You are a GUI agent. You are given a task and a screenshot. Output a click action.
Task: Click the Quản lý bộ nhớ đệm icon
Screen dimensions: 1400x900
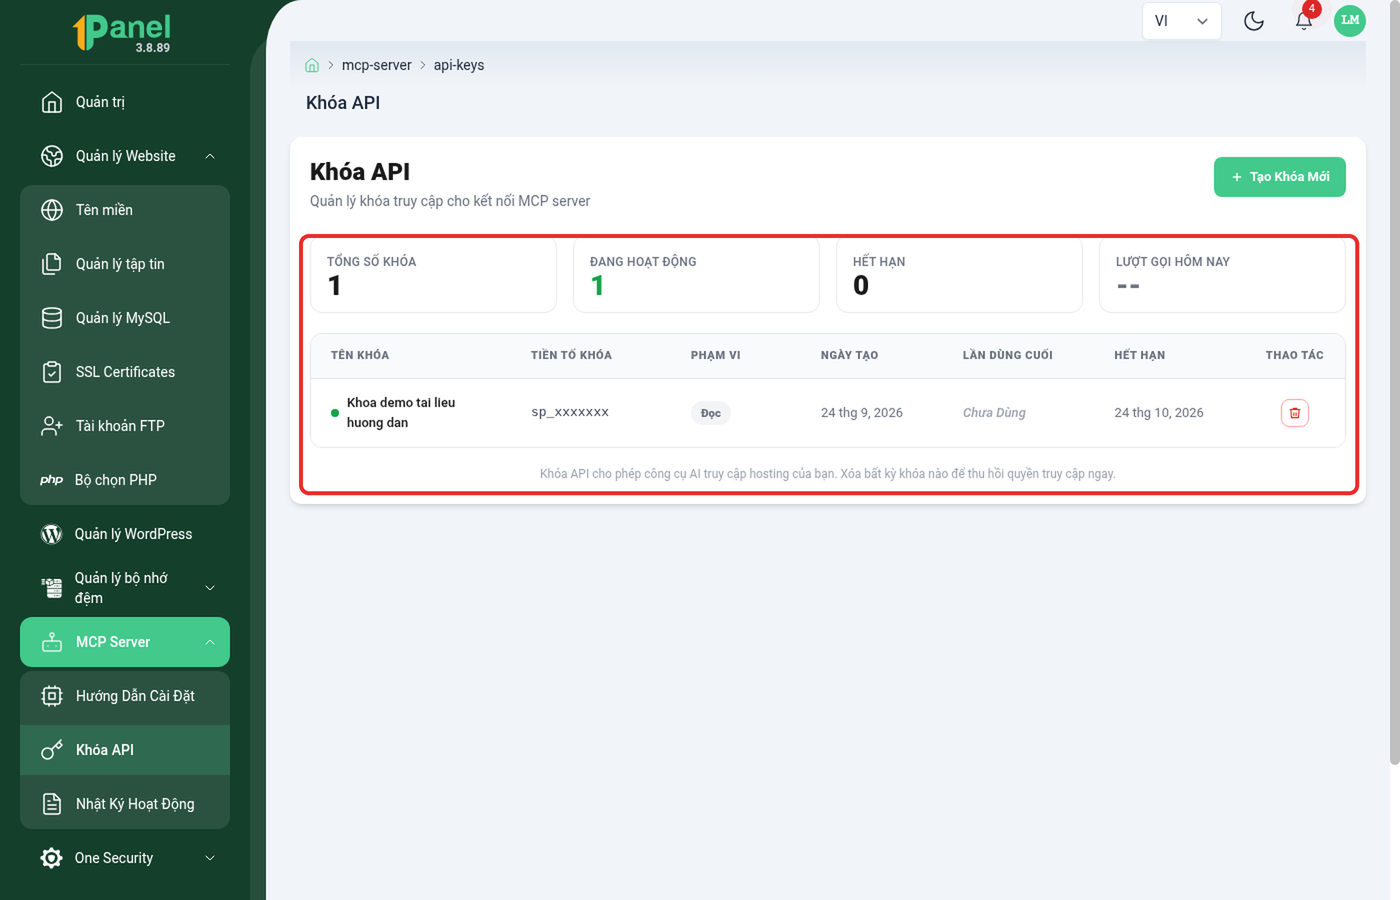click(52, 588)
